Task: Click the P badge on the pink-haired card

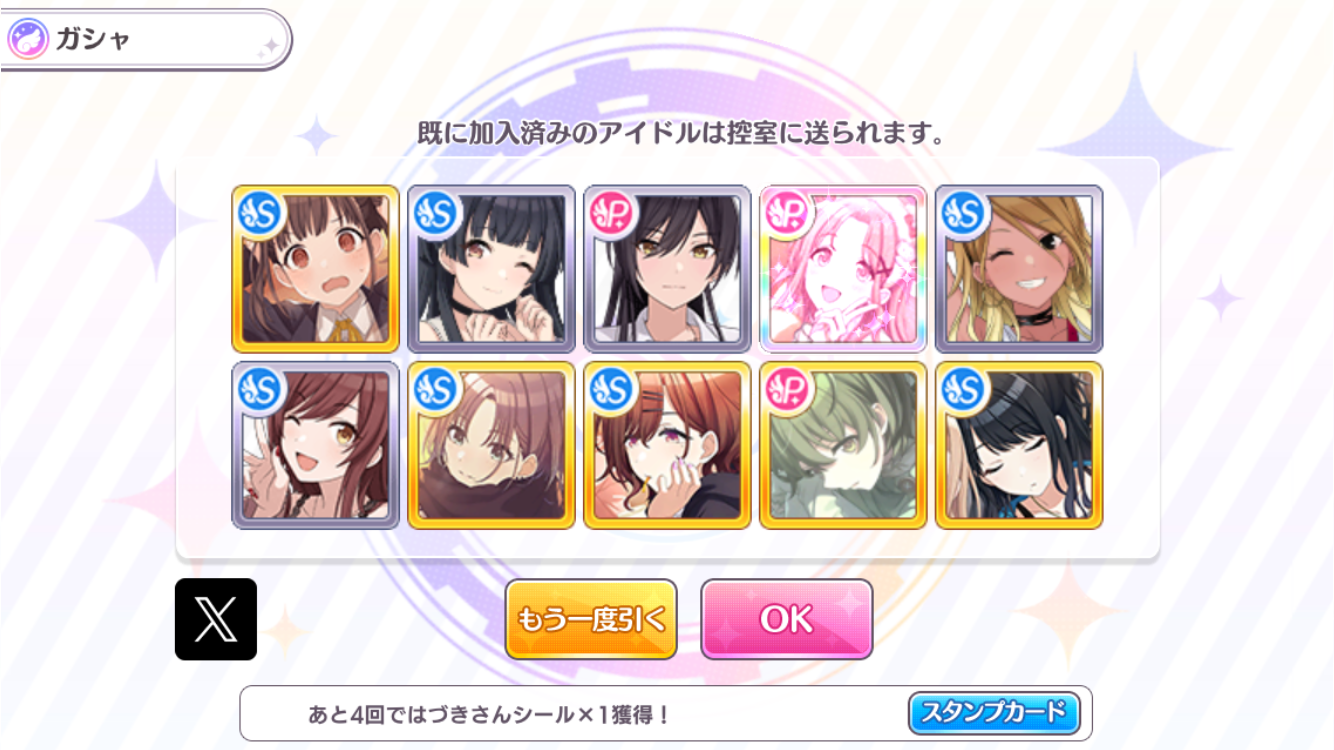Action: tap(787, 213)
